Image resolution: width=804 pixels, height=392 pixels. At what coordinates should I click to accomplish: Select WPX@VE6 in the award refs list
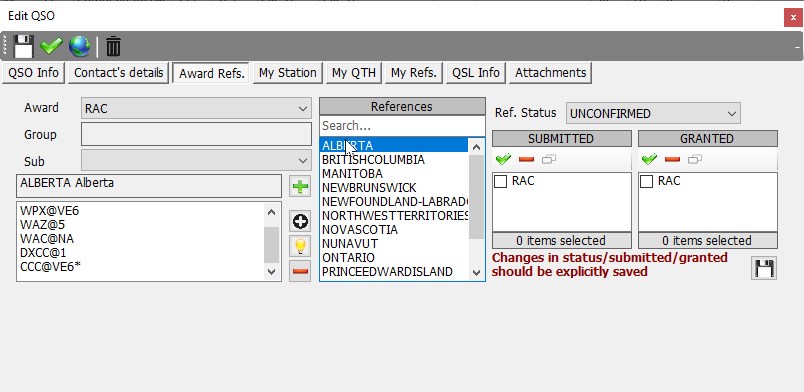(140, 210)
